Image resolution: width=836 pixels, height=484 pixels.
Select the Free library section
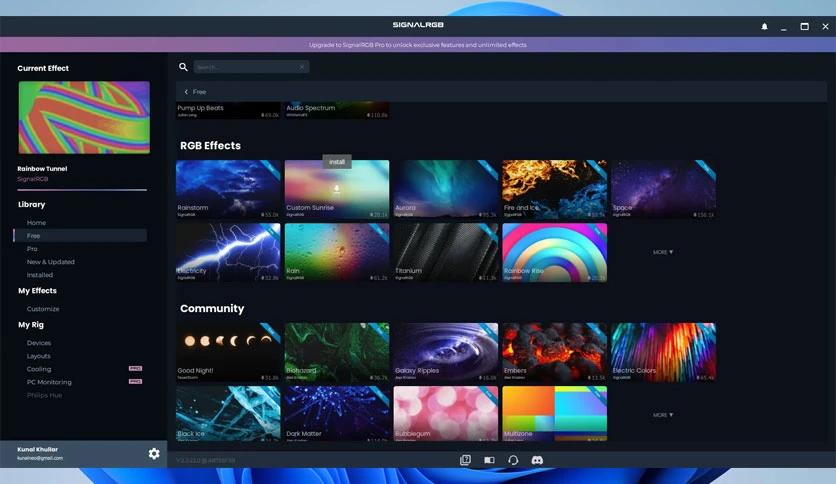pyautogui.click(x=80, y=236)
